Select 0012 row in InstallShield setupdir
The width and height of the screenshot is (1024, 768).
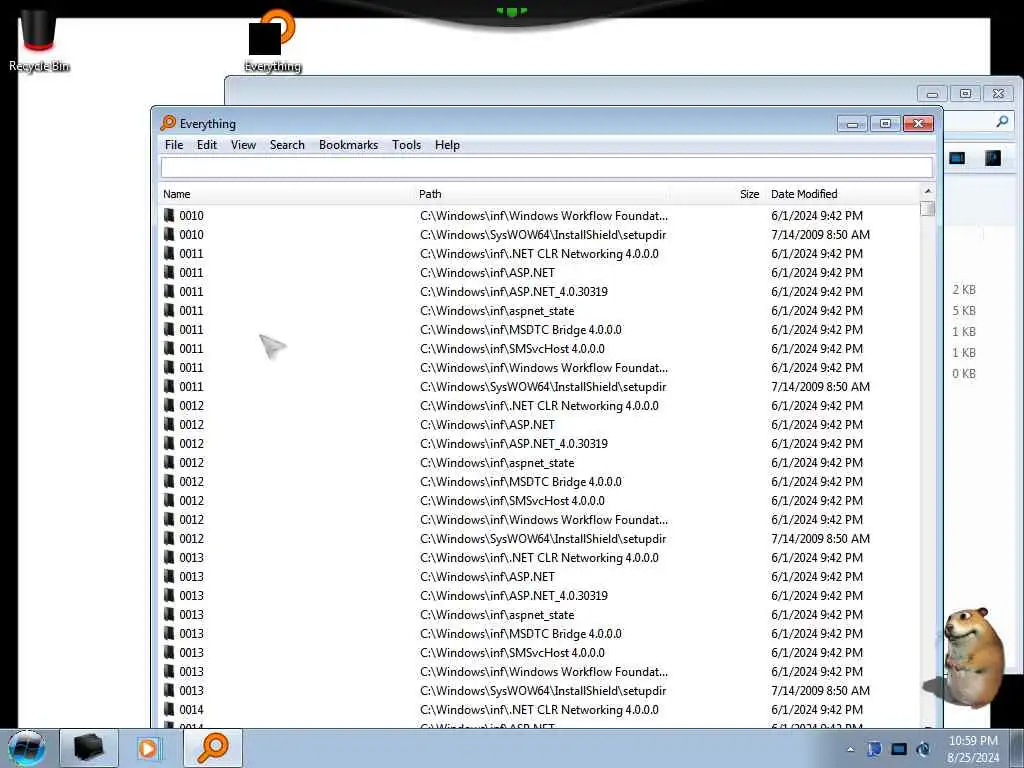539,538
